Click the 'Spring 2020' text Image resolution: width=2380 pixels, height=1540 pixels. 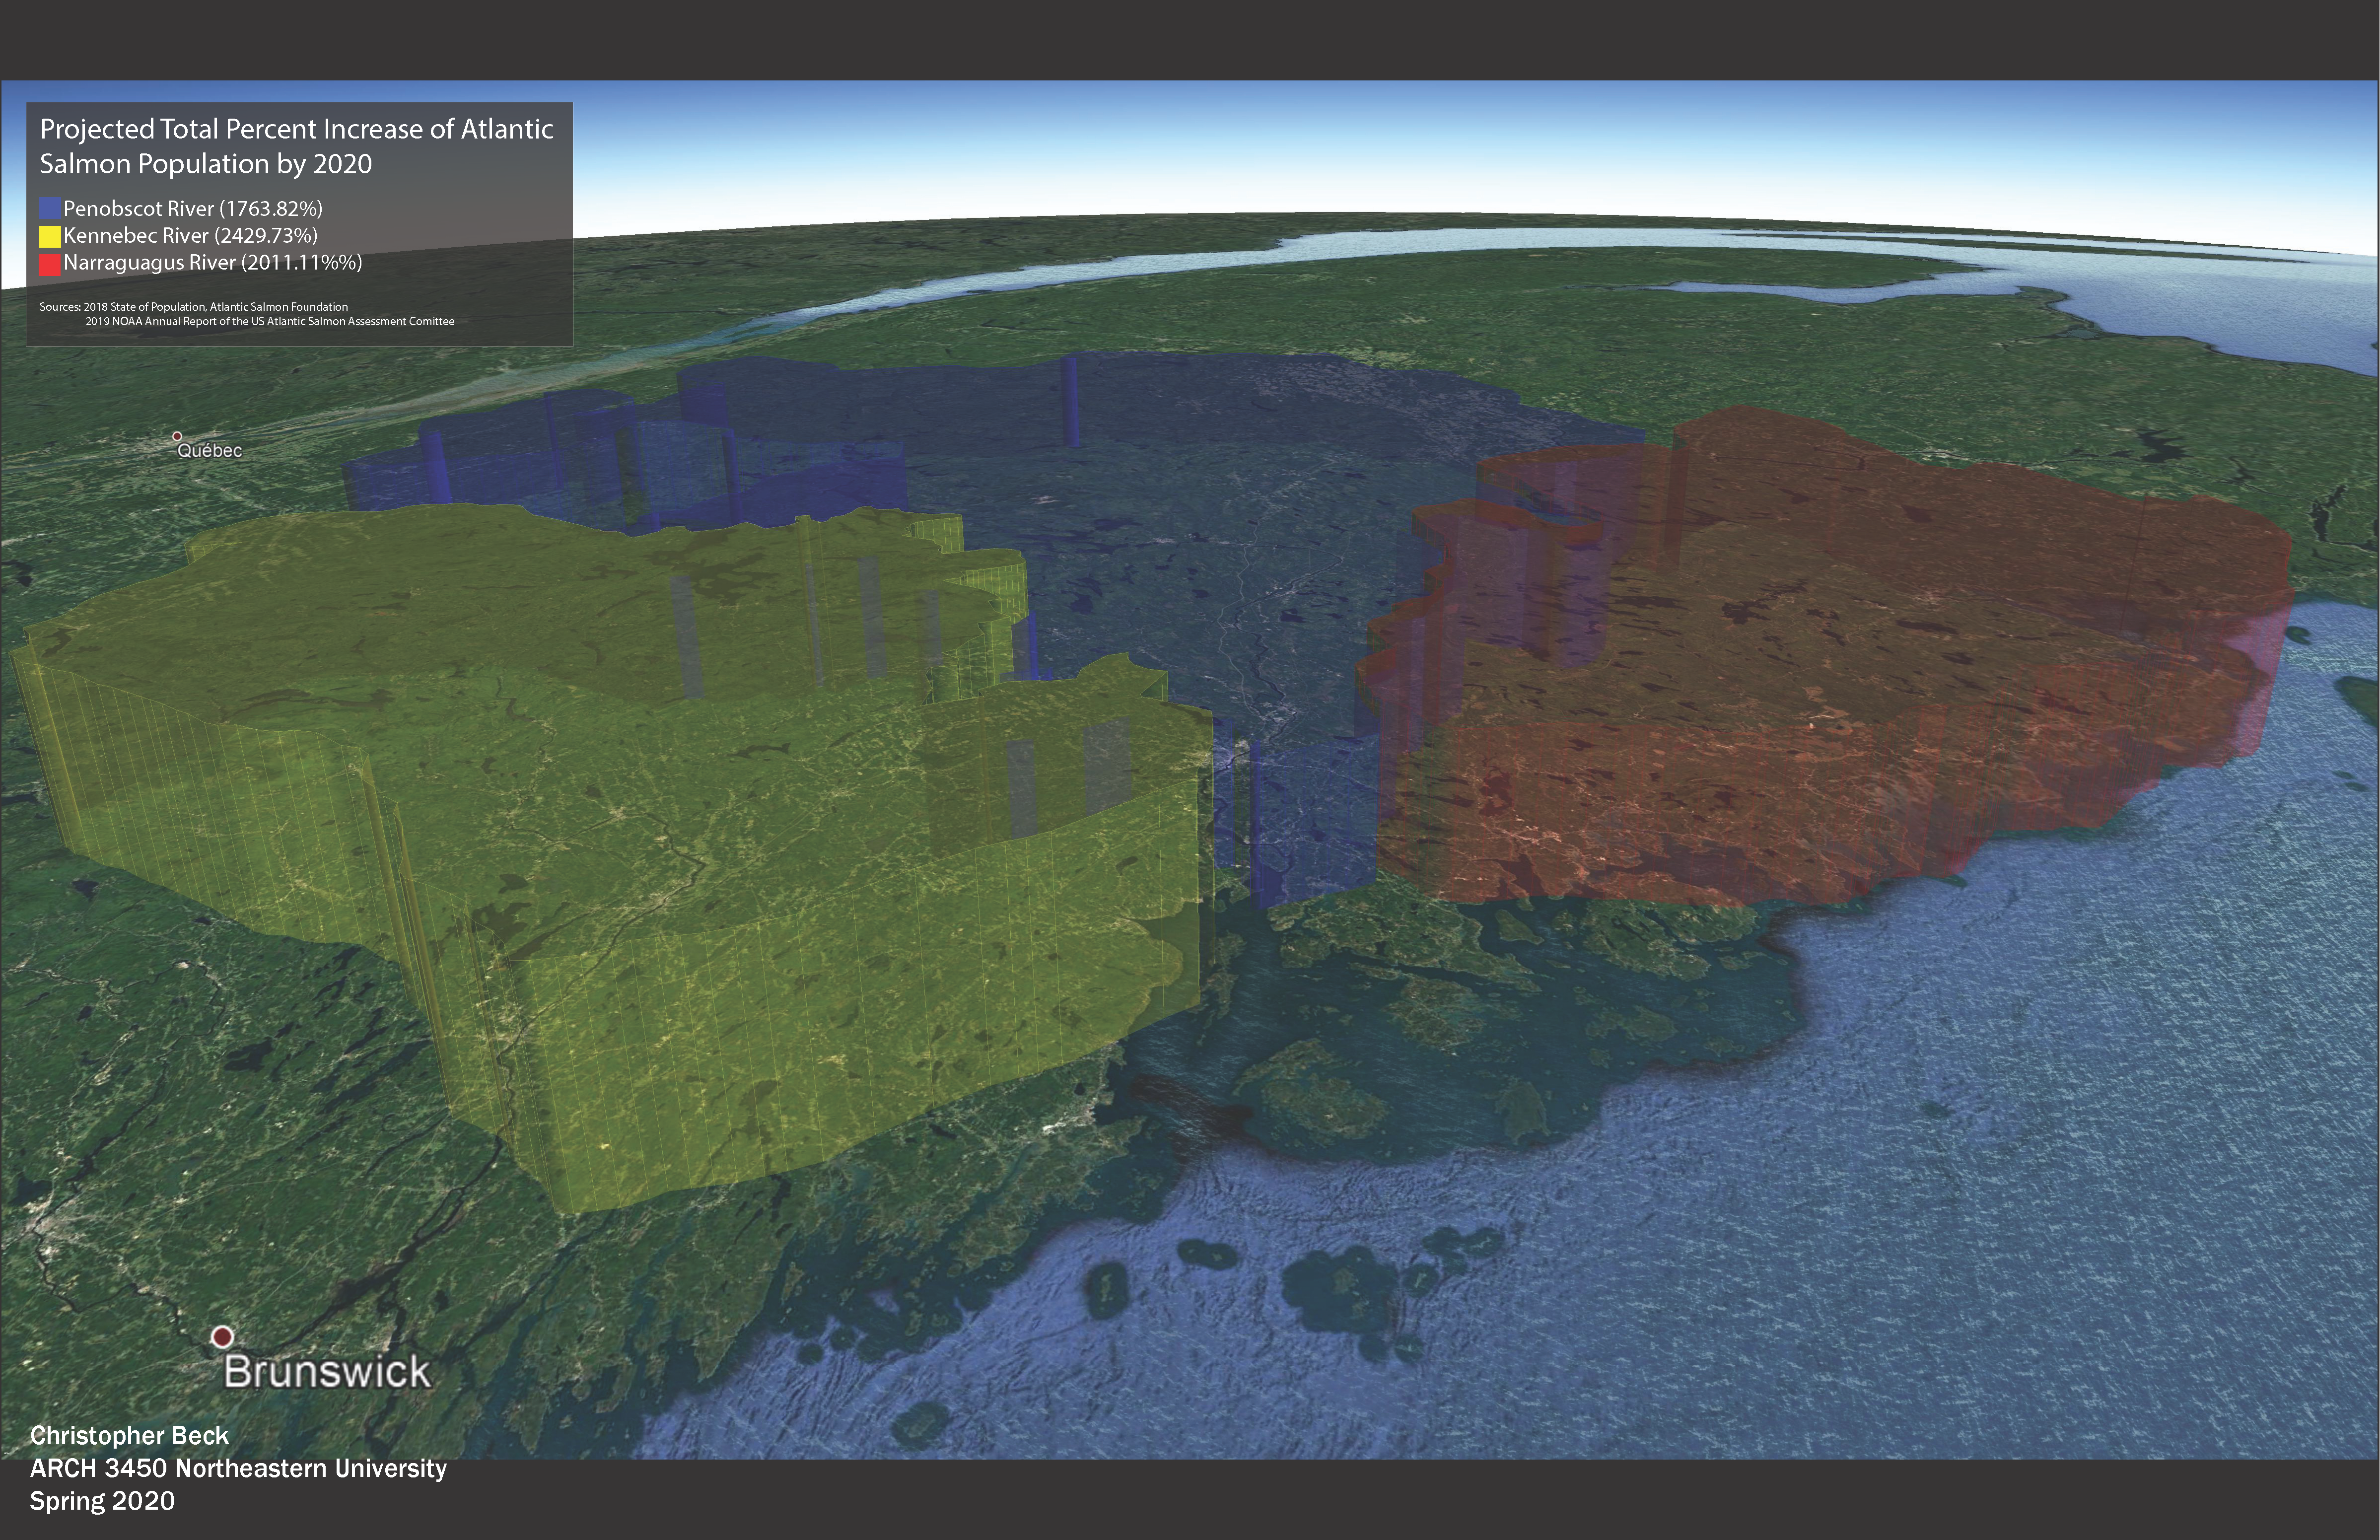point(102,1501)
